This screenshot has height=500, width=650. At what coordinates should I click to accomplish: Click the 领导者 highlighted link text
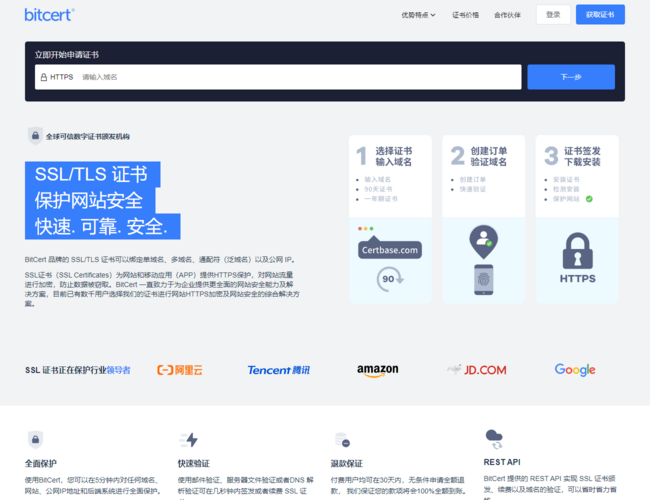coord(119,370)
